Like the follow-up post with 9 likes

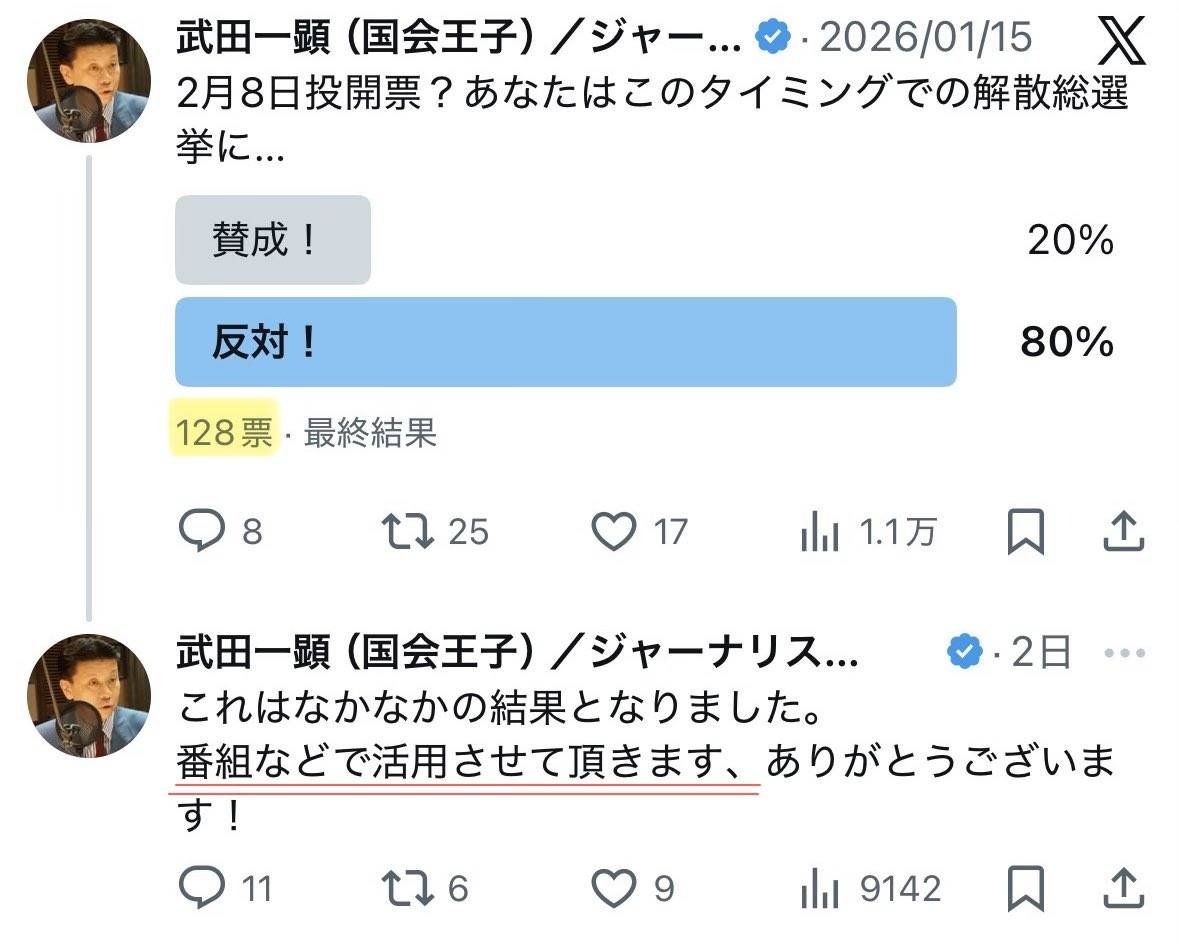point(613,887)
